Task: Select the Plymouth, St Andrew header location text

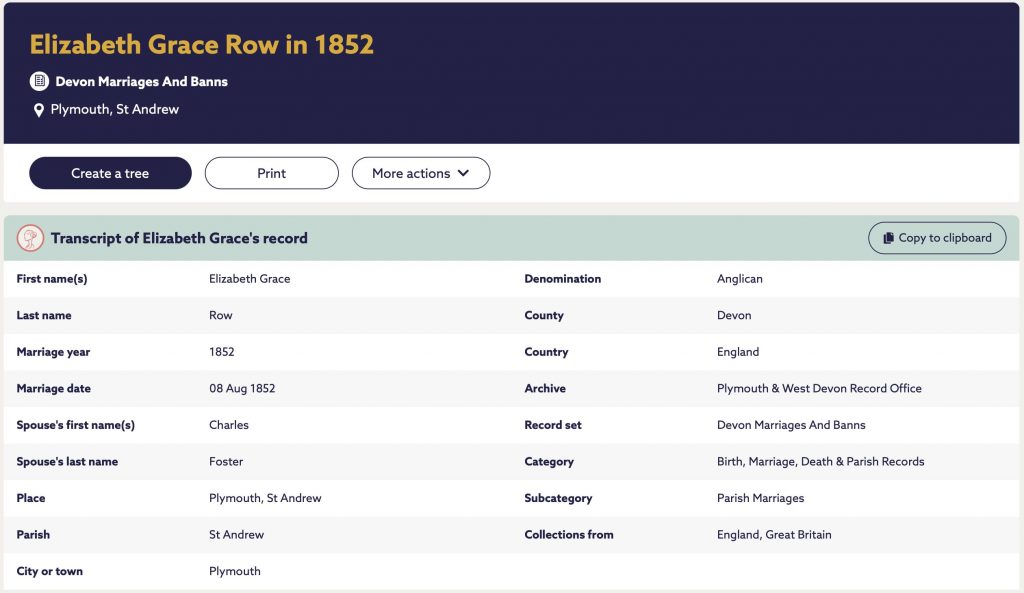Action: (x=115, y=109)
